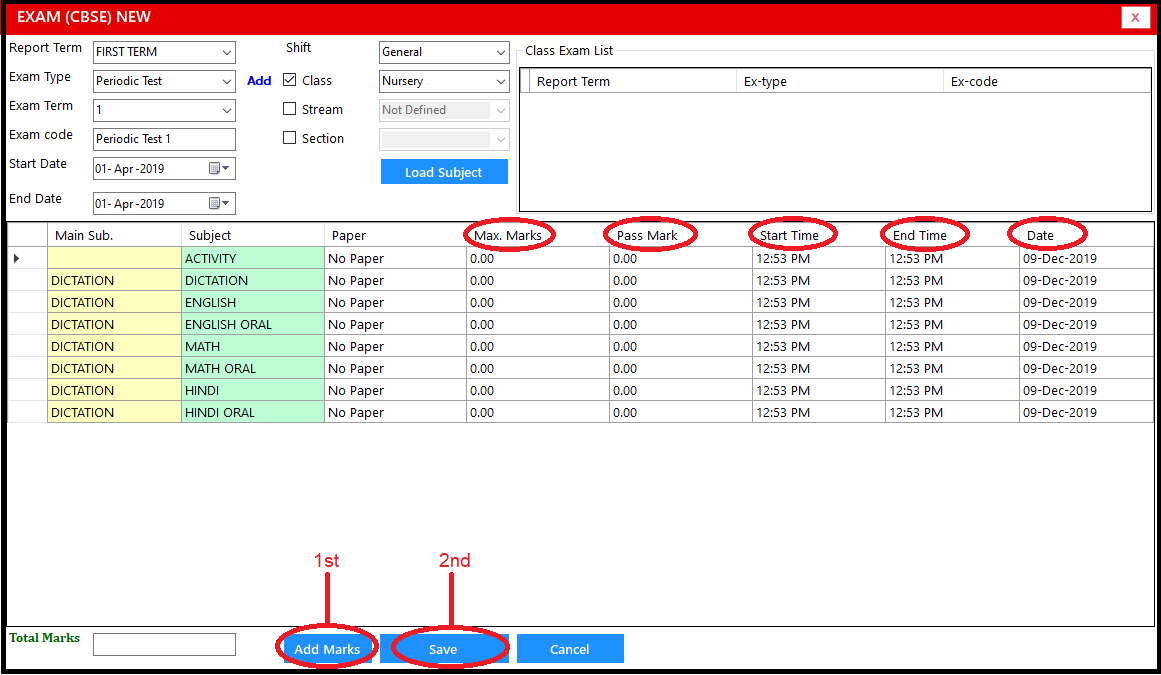Select the MATH subject cell
The image size is (1161, 675).
[x=252, y=346]
